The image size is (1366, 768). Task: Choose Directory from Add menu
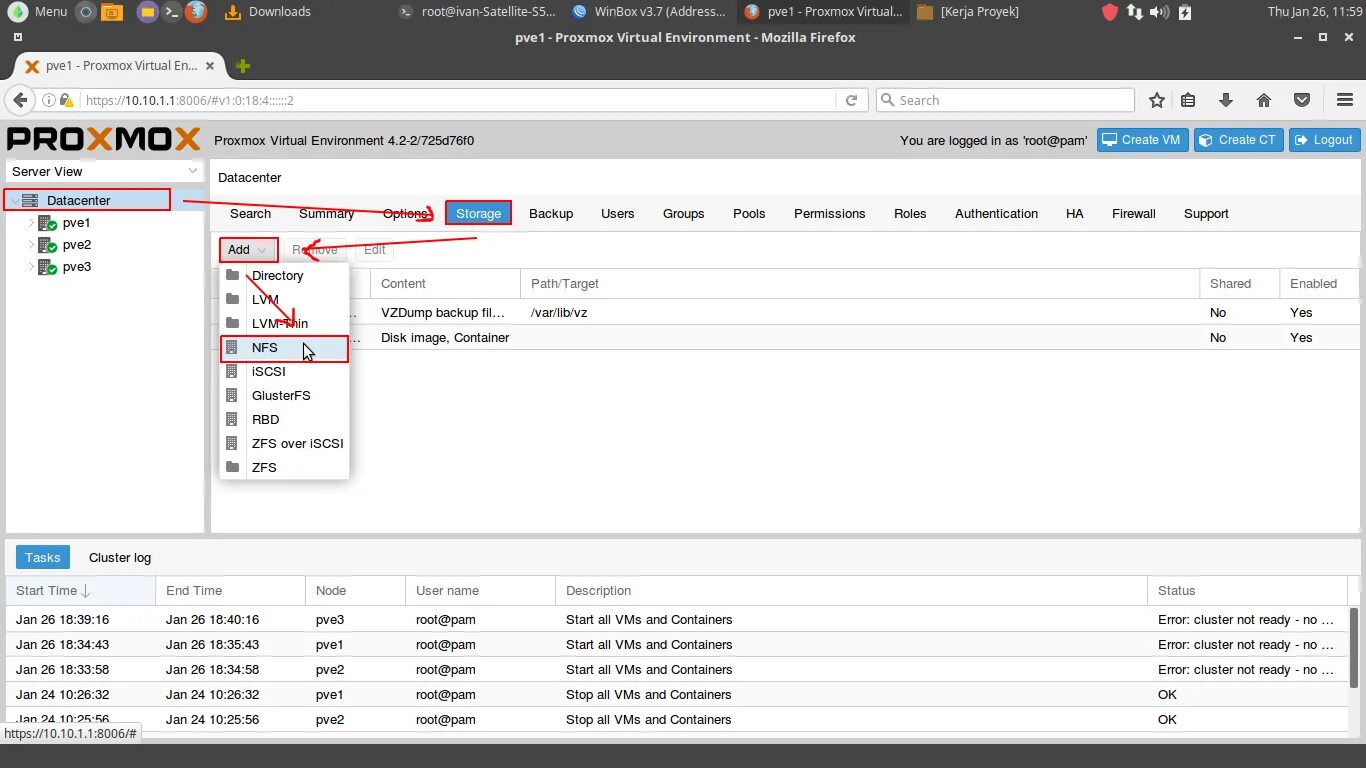[284, 275]
